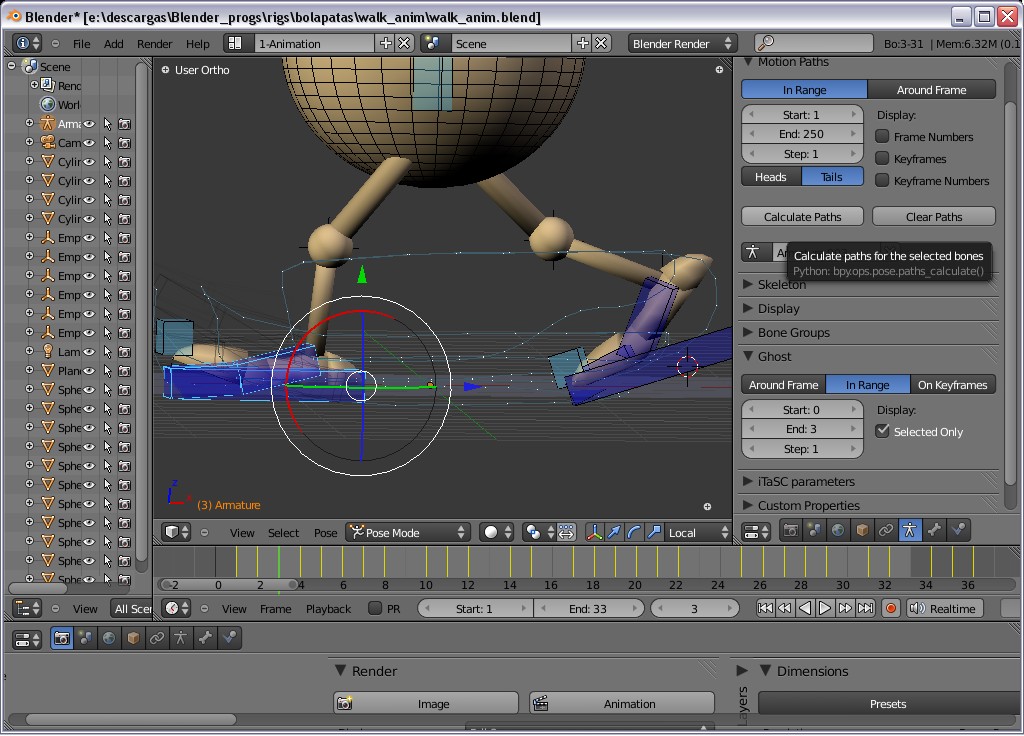Image resolution: width=1024 pixels, height=736 pixels.
Task: Open the Help menu
Action: coord(198,44)
